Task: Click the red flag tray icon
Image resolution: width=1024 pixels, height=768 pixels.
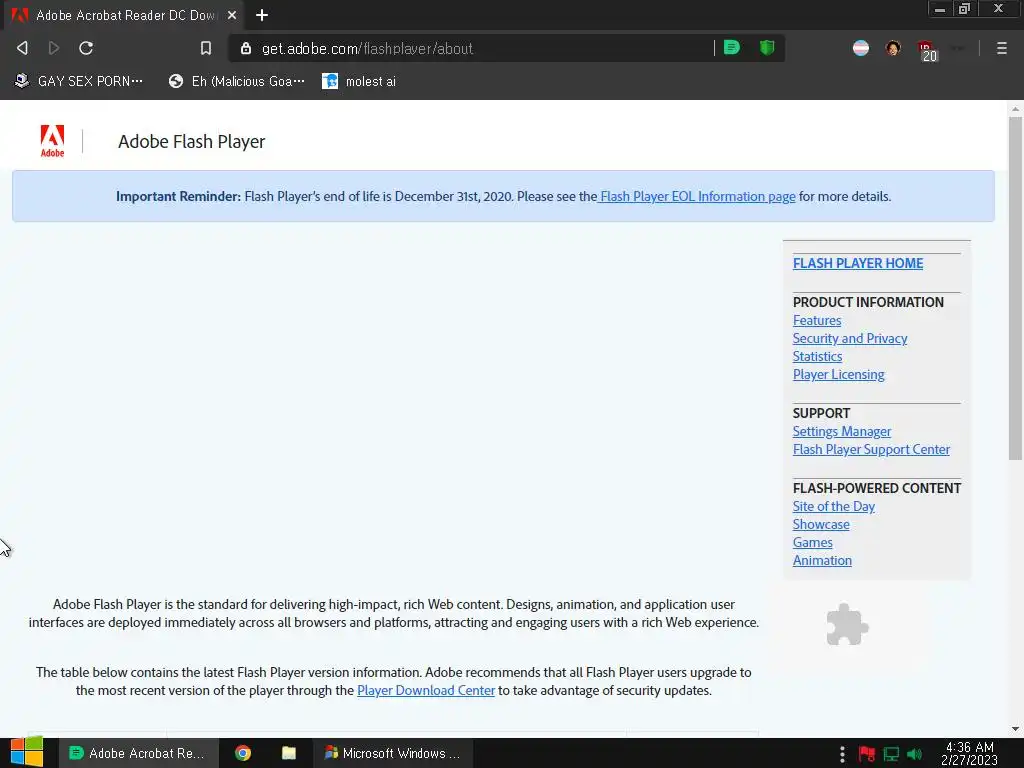Action: (x=867, y=754)
